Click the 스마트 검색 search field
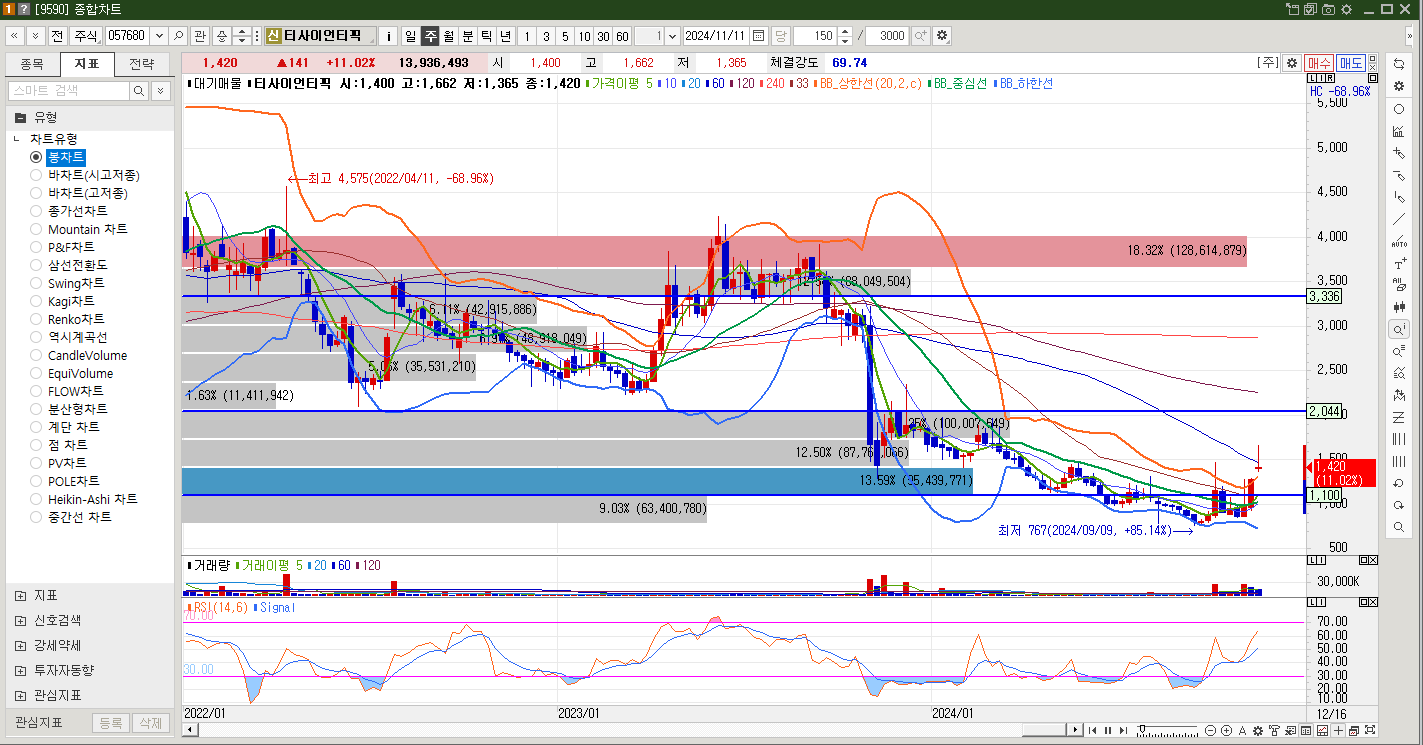This screenshot has height=745, width=1423. (69, 91)
